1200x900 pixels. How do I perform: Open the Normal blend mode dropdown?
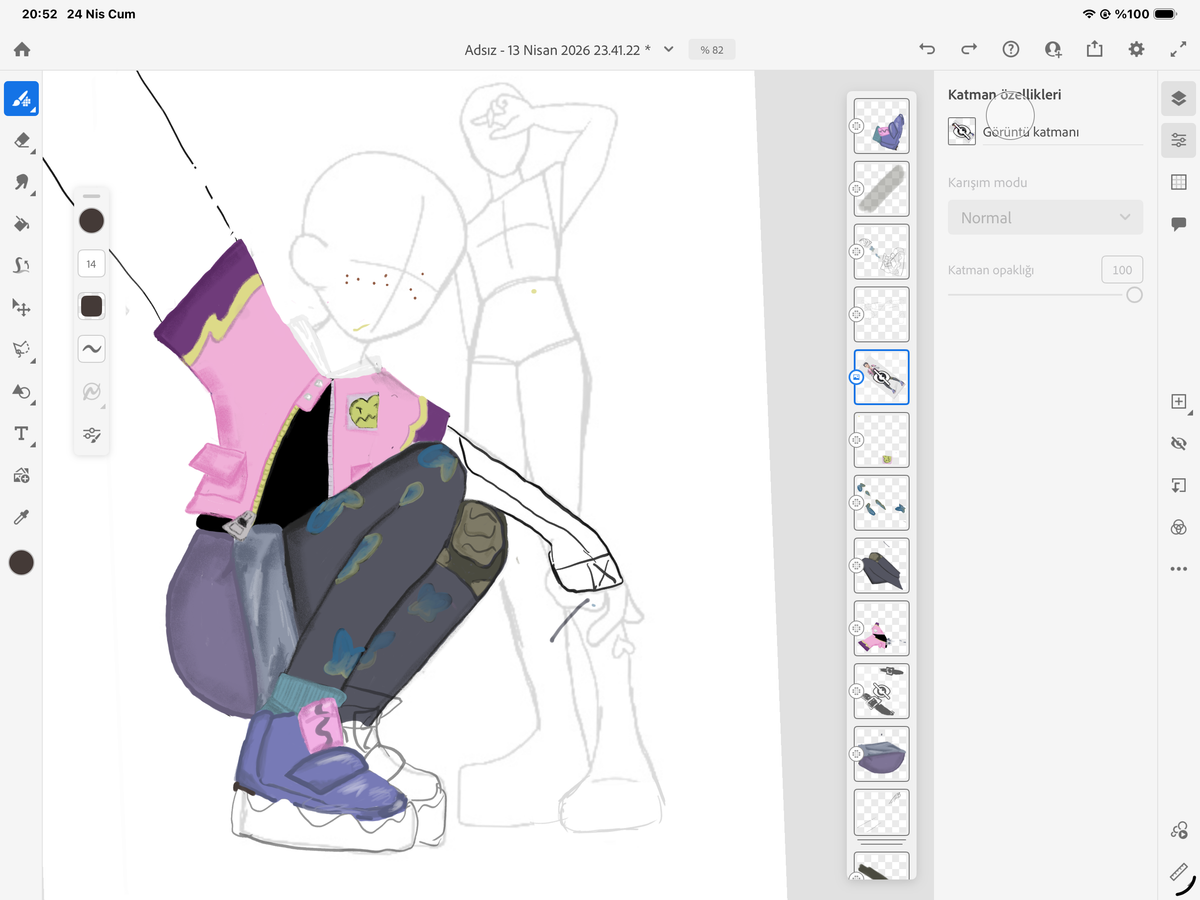[1045, 217]
